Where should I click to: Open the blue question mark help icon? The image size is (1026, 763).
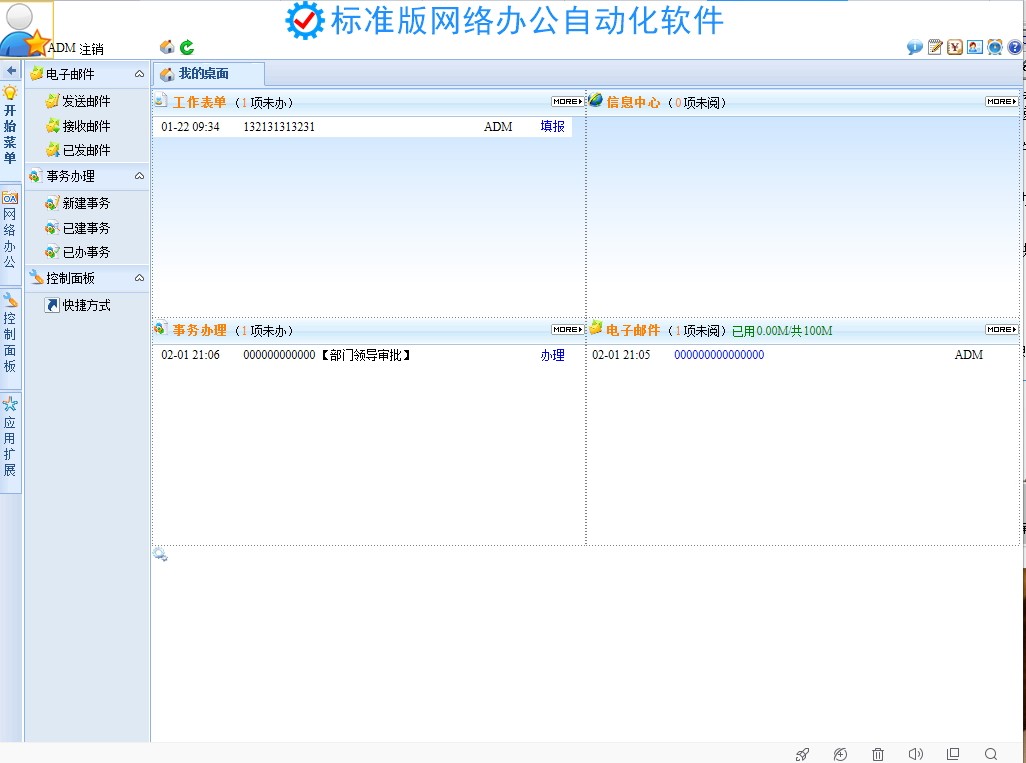[1014, 47]
